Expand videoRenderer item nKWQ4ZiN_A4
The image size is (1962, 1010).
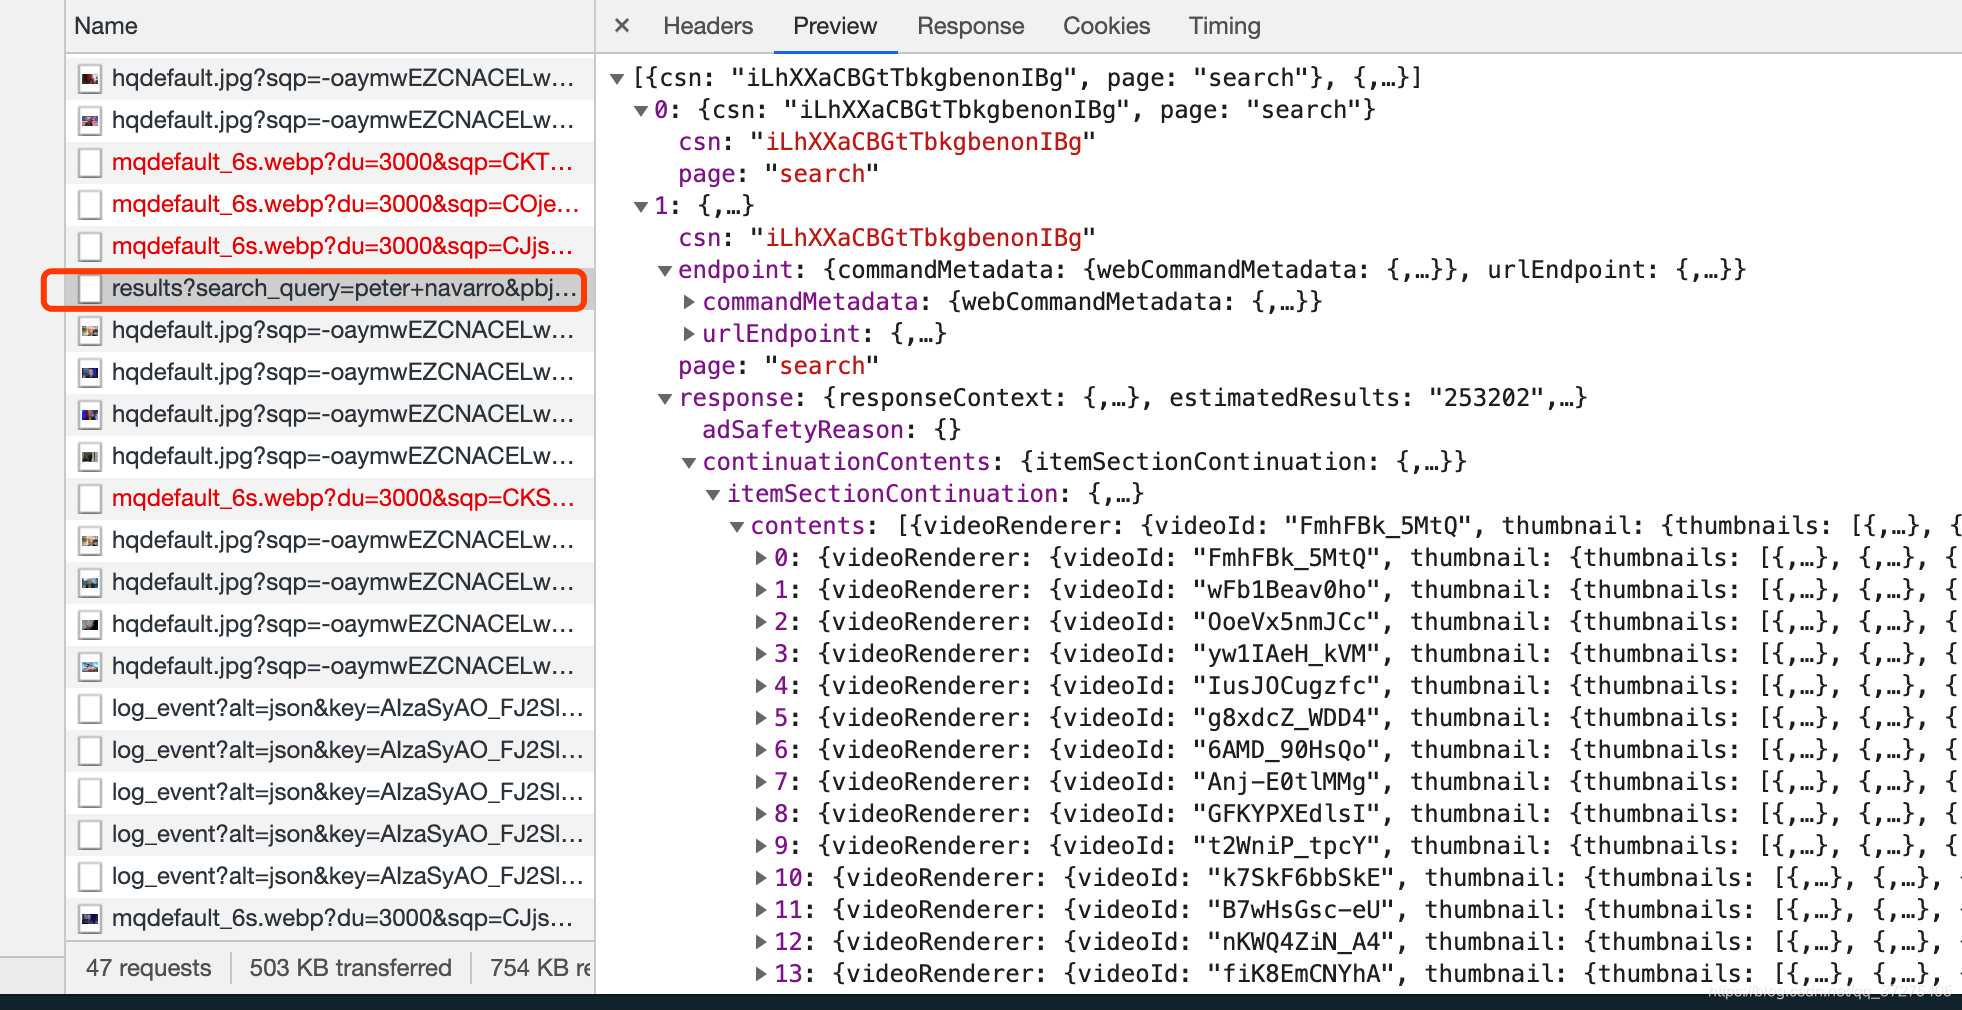click(x=761, y=942)
